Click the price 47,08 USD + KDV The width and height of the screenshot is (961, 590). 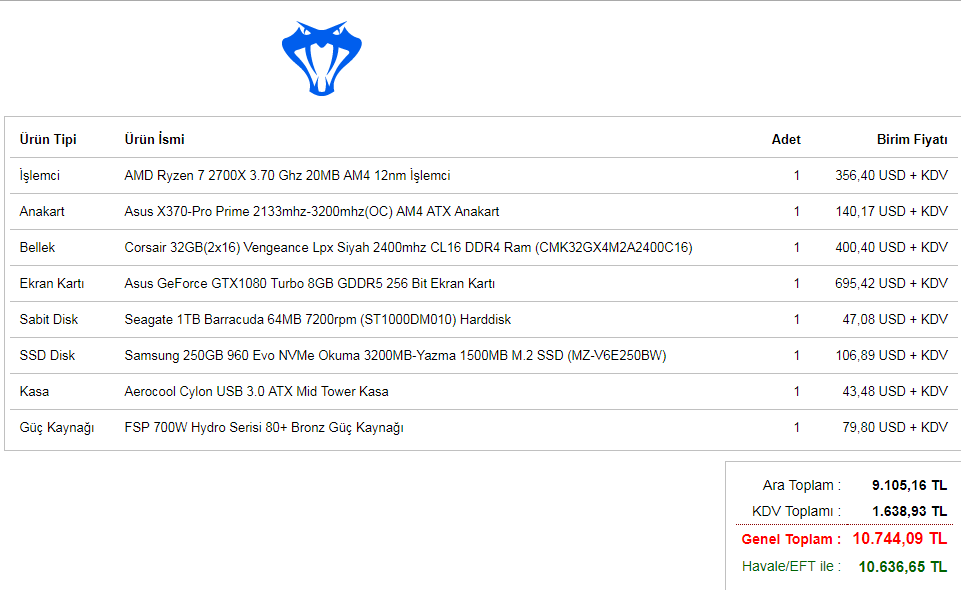click(895, 319)
